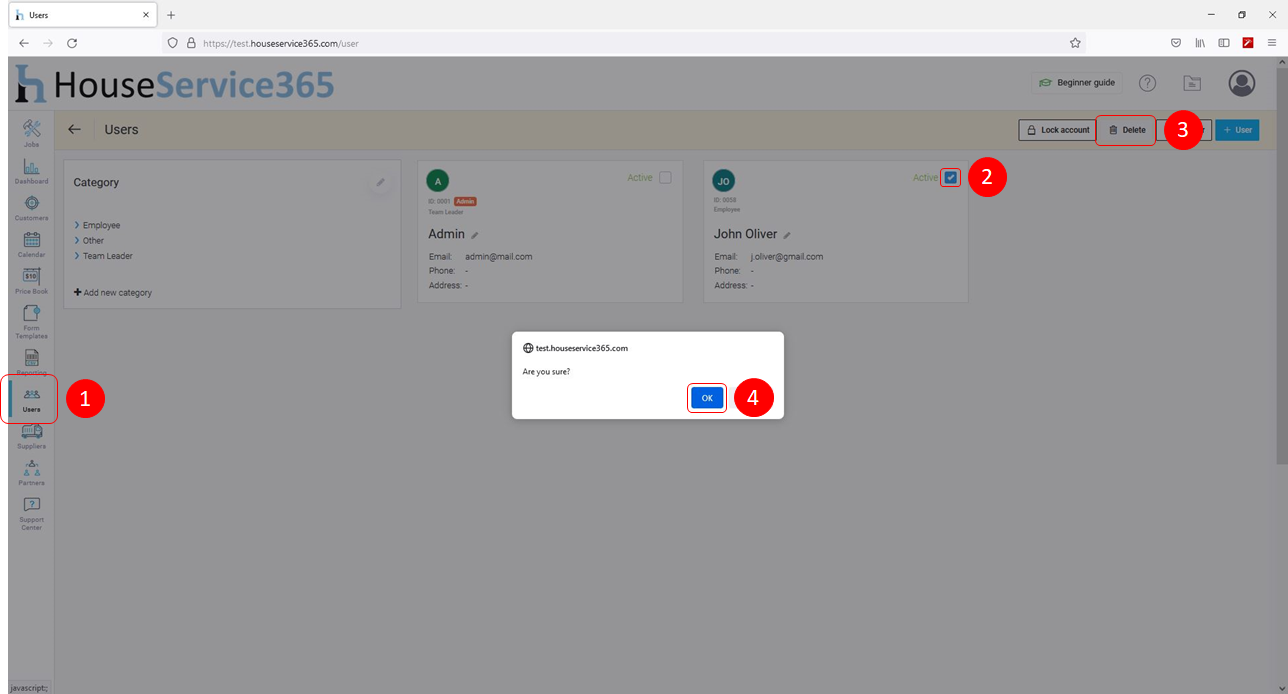This screenshot has height=694, width=1288.
Task: Click the admin@mail.com email text
Action: (498, 257)
